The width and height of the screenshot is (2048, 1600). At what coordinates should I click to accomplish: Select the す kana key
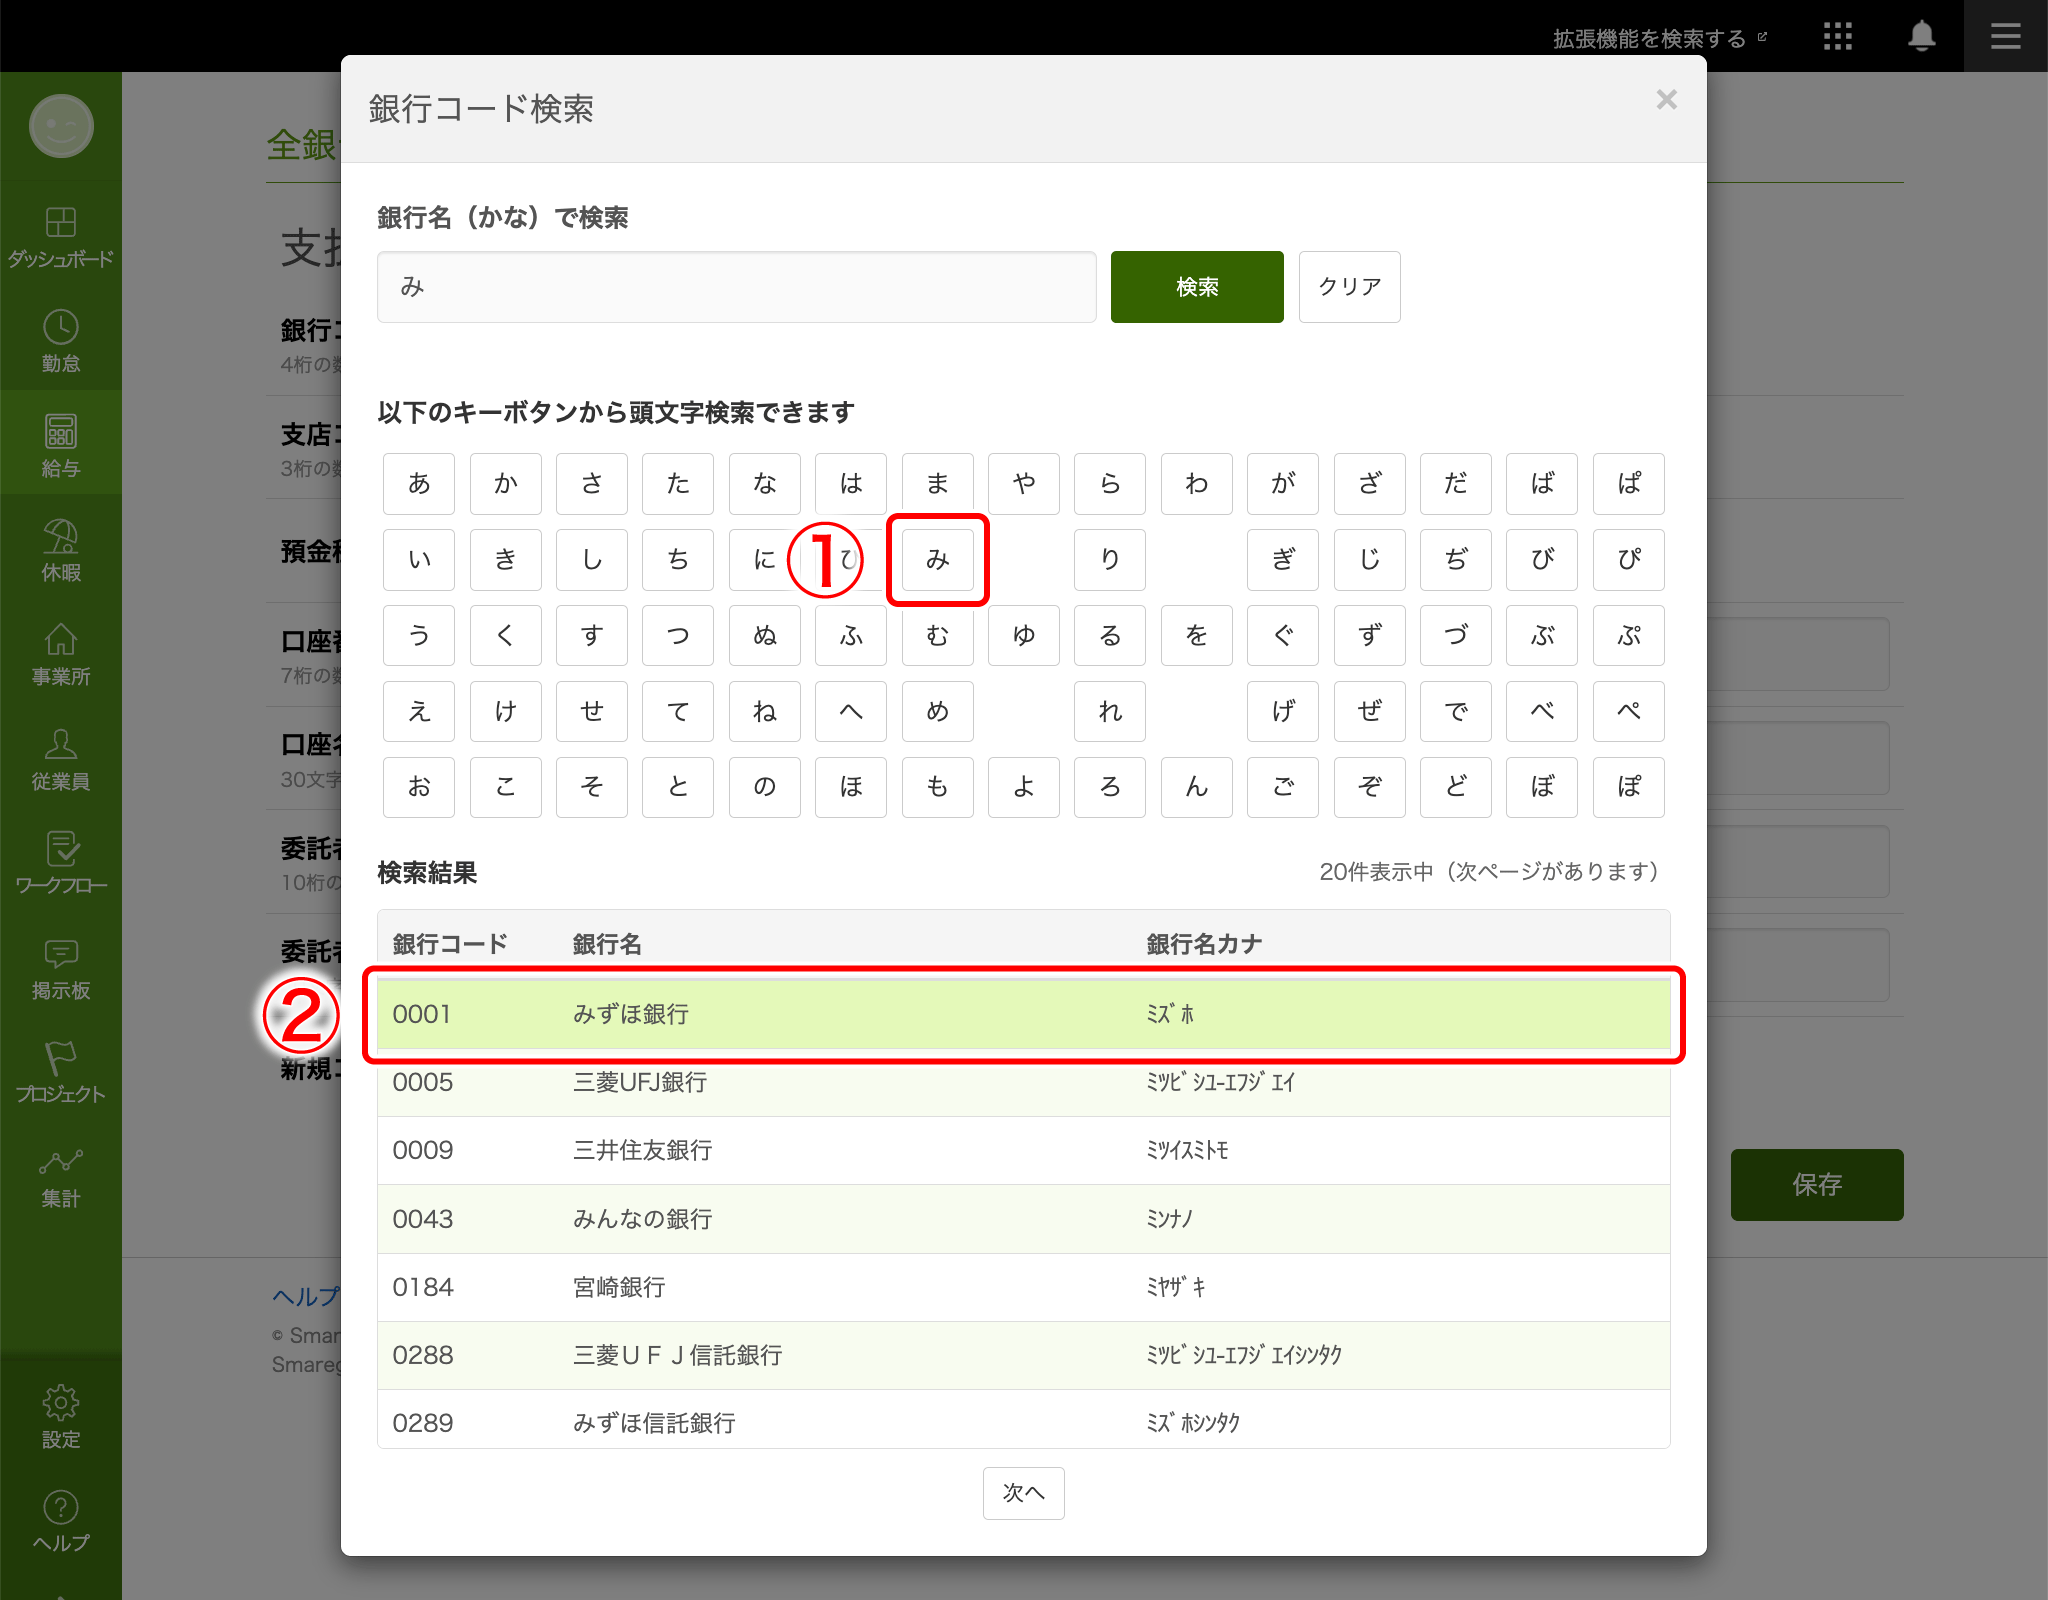(x=592, y=636)
